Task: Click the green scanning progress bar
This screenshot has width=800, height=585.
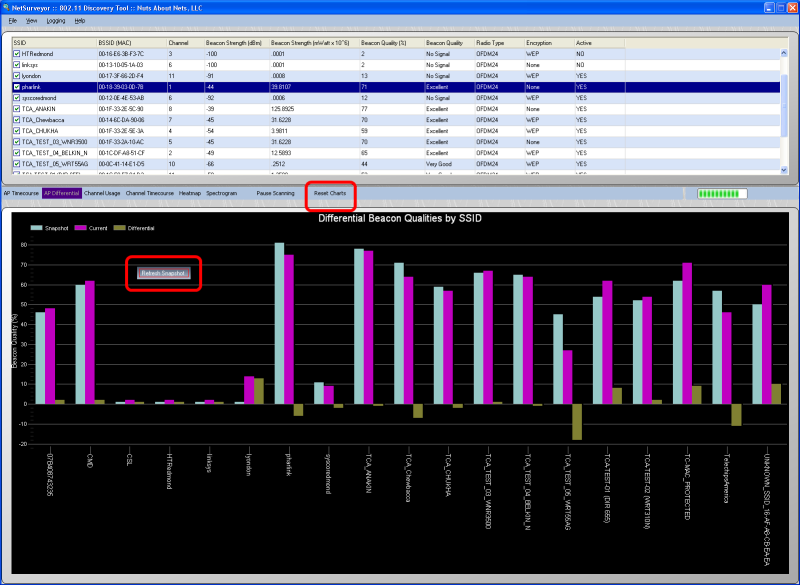Action: pos(722,194)
